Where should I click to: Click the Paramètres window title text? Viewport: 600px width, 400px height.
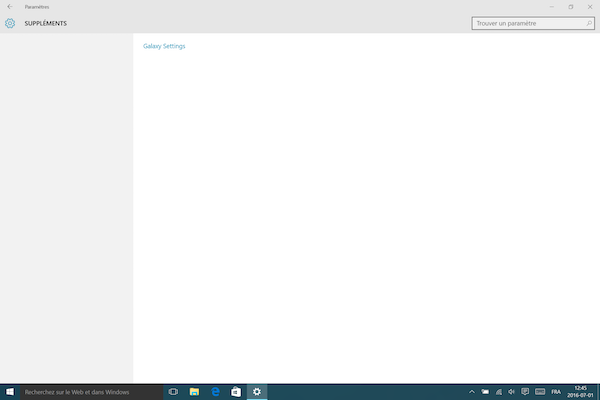click(37, 7)
